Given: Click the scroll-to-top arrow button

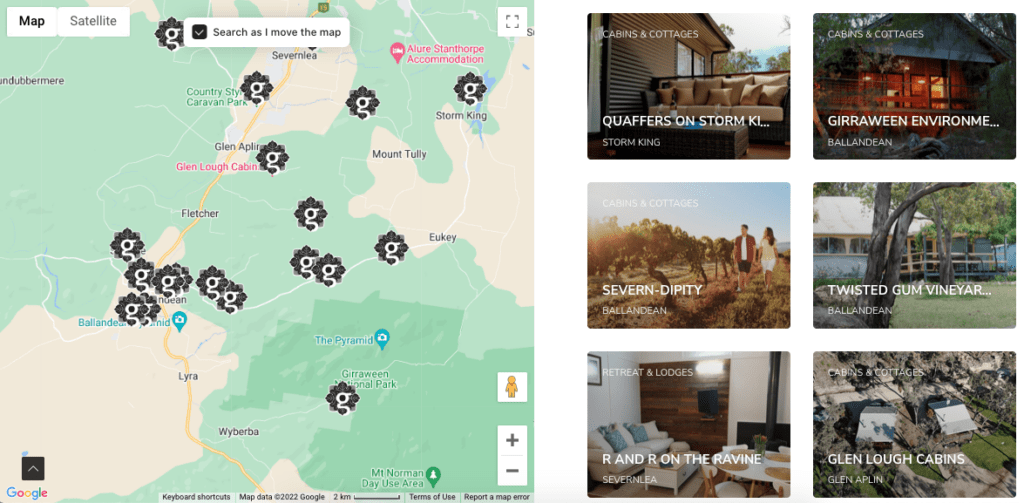Looking at the screenshot, I should tap(33, 468).
